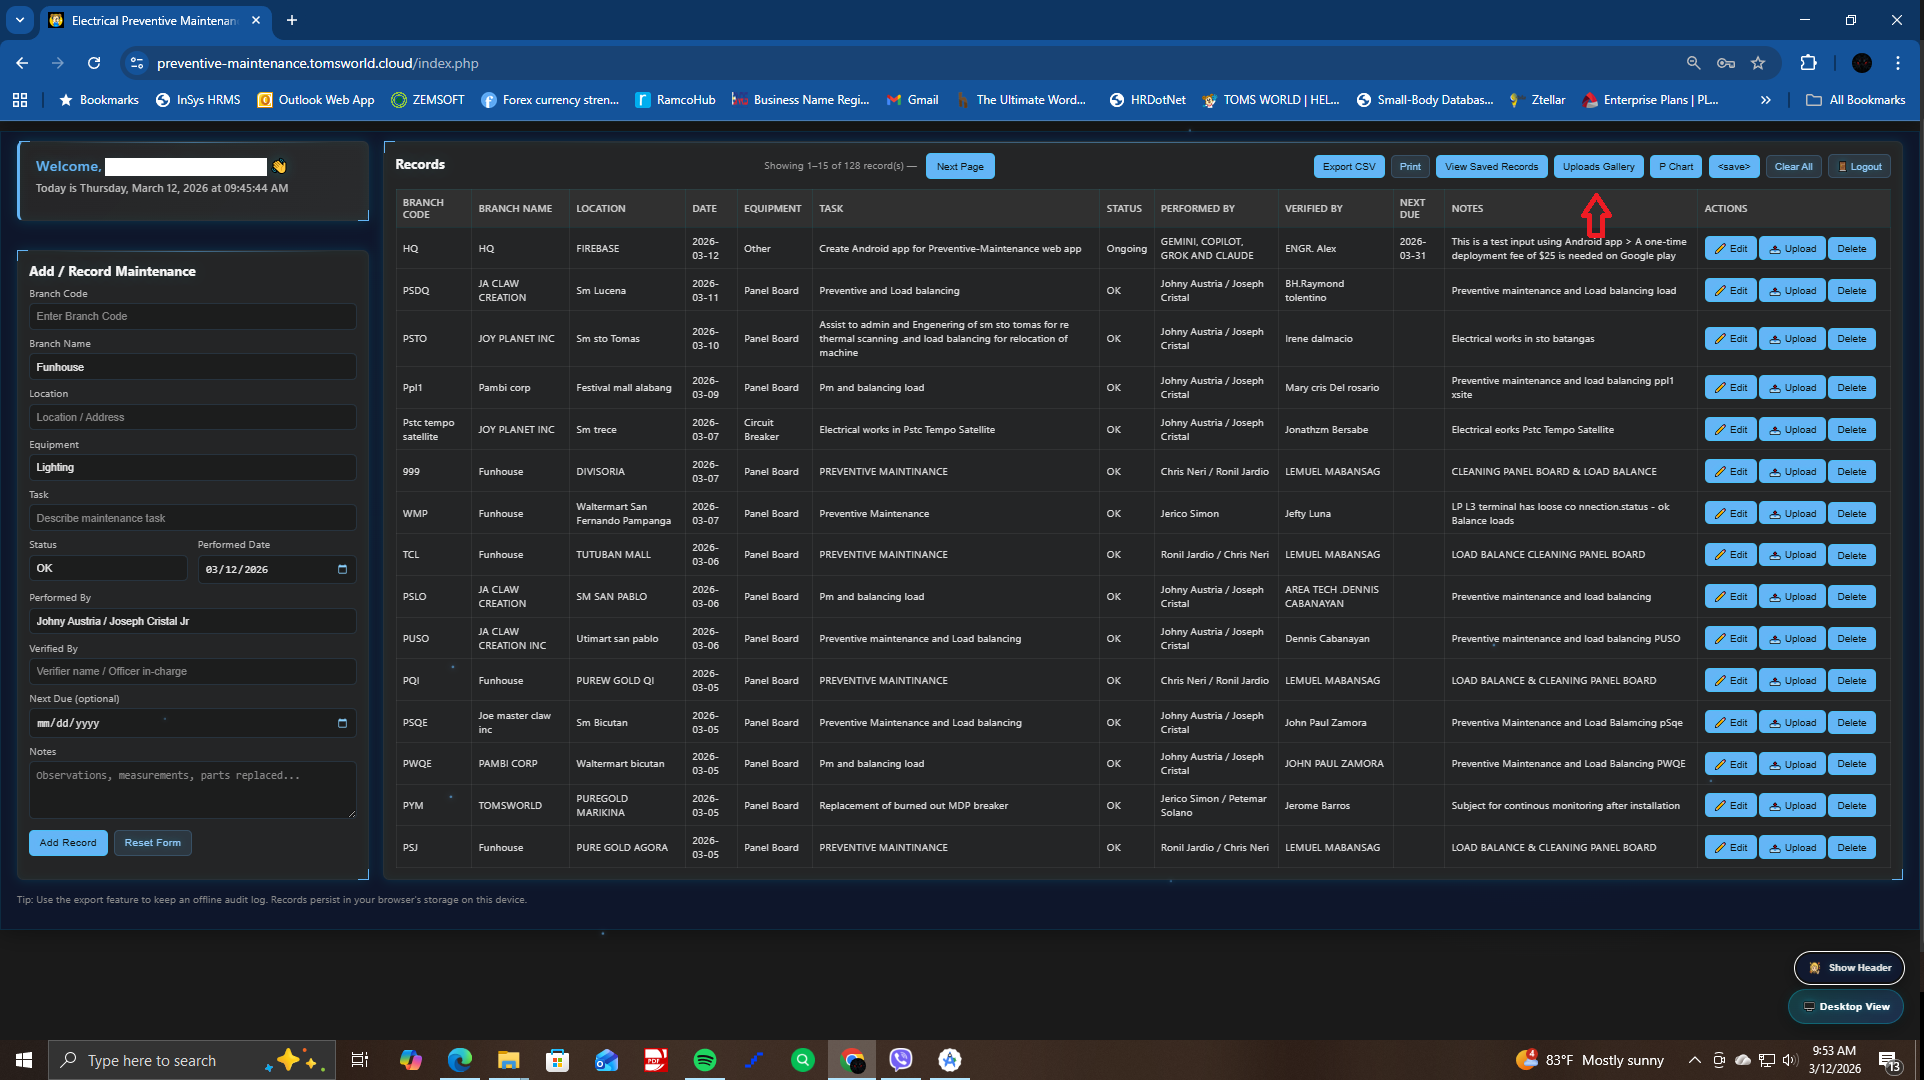The image size is (1924, 1080).
Task: Open Spotify from the Windows taskbar
Action: point(704,1060)
